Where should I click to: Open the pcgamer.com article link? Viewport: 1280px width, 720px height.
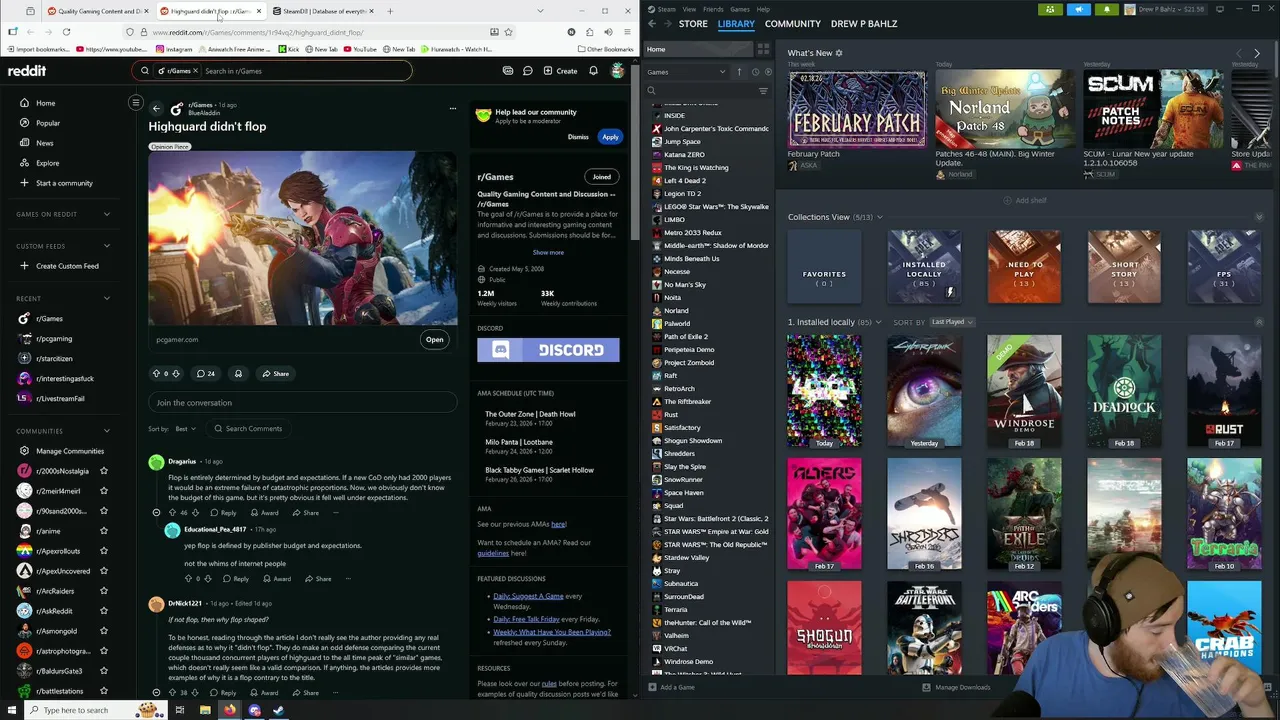[x=434, y=340]
